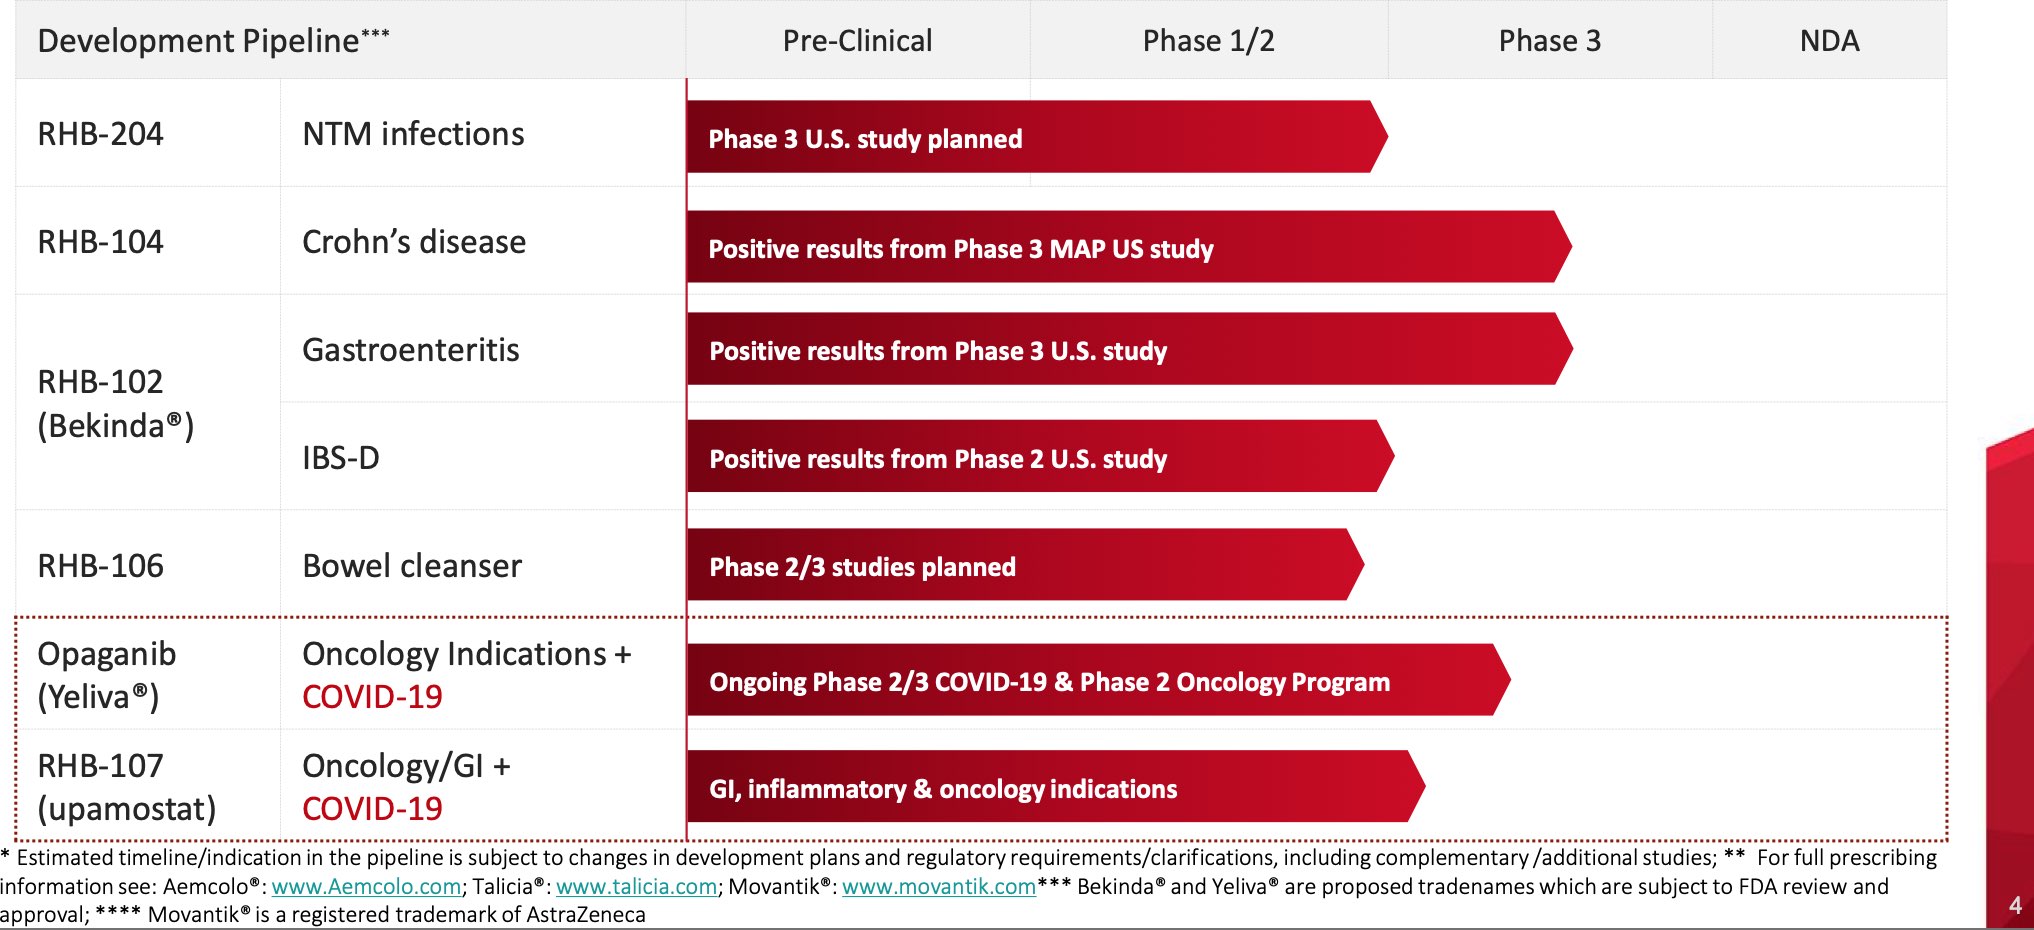Click the Phase 3 column header
Image resolution: width=2034 pixels, height=930 pixels.
click(1549, 41)
